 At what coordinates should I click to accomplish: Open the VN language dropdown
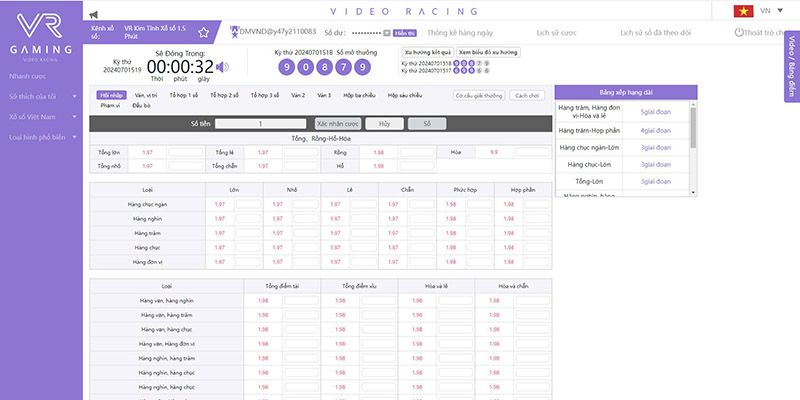[772, 10]
